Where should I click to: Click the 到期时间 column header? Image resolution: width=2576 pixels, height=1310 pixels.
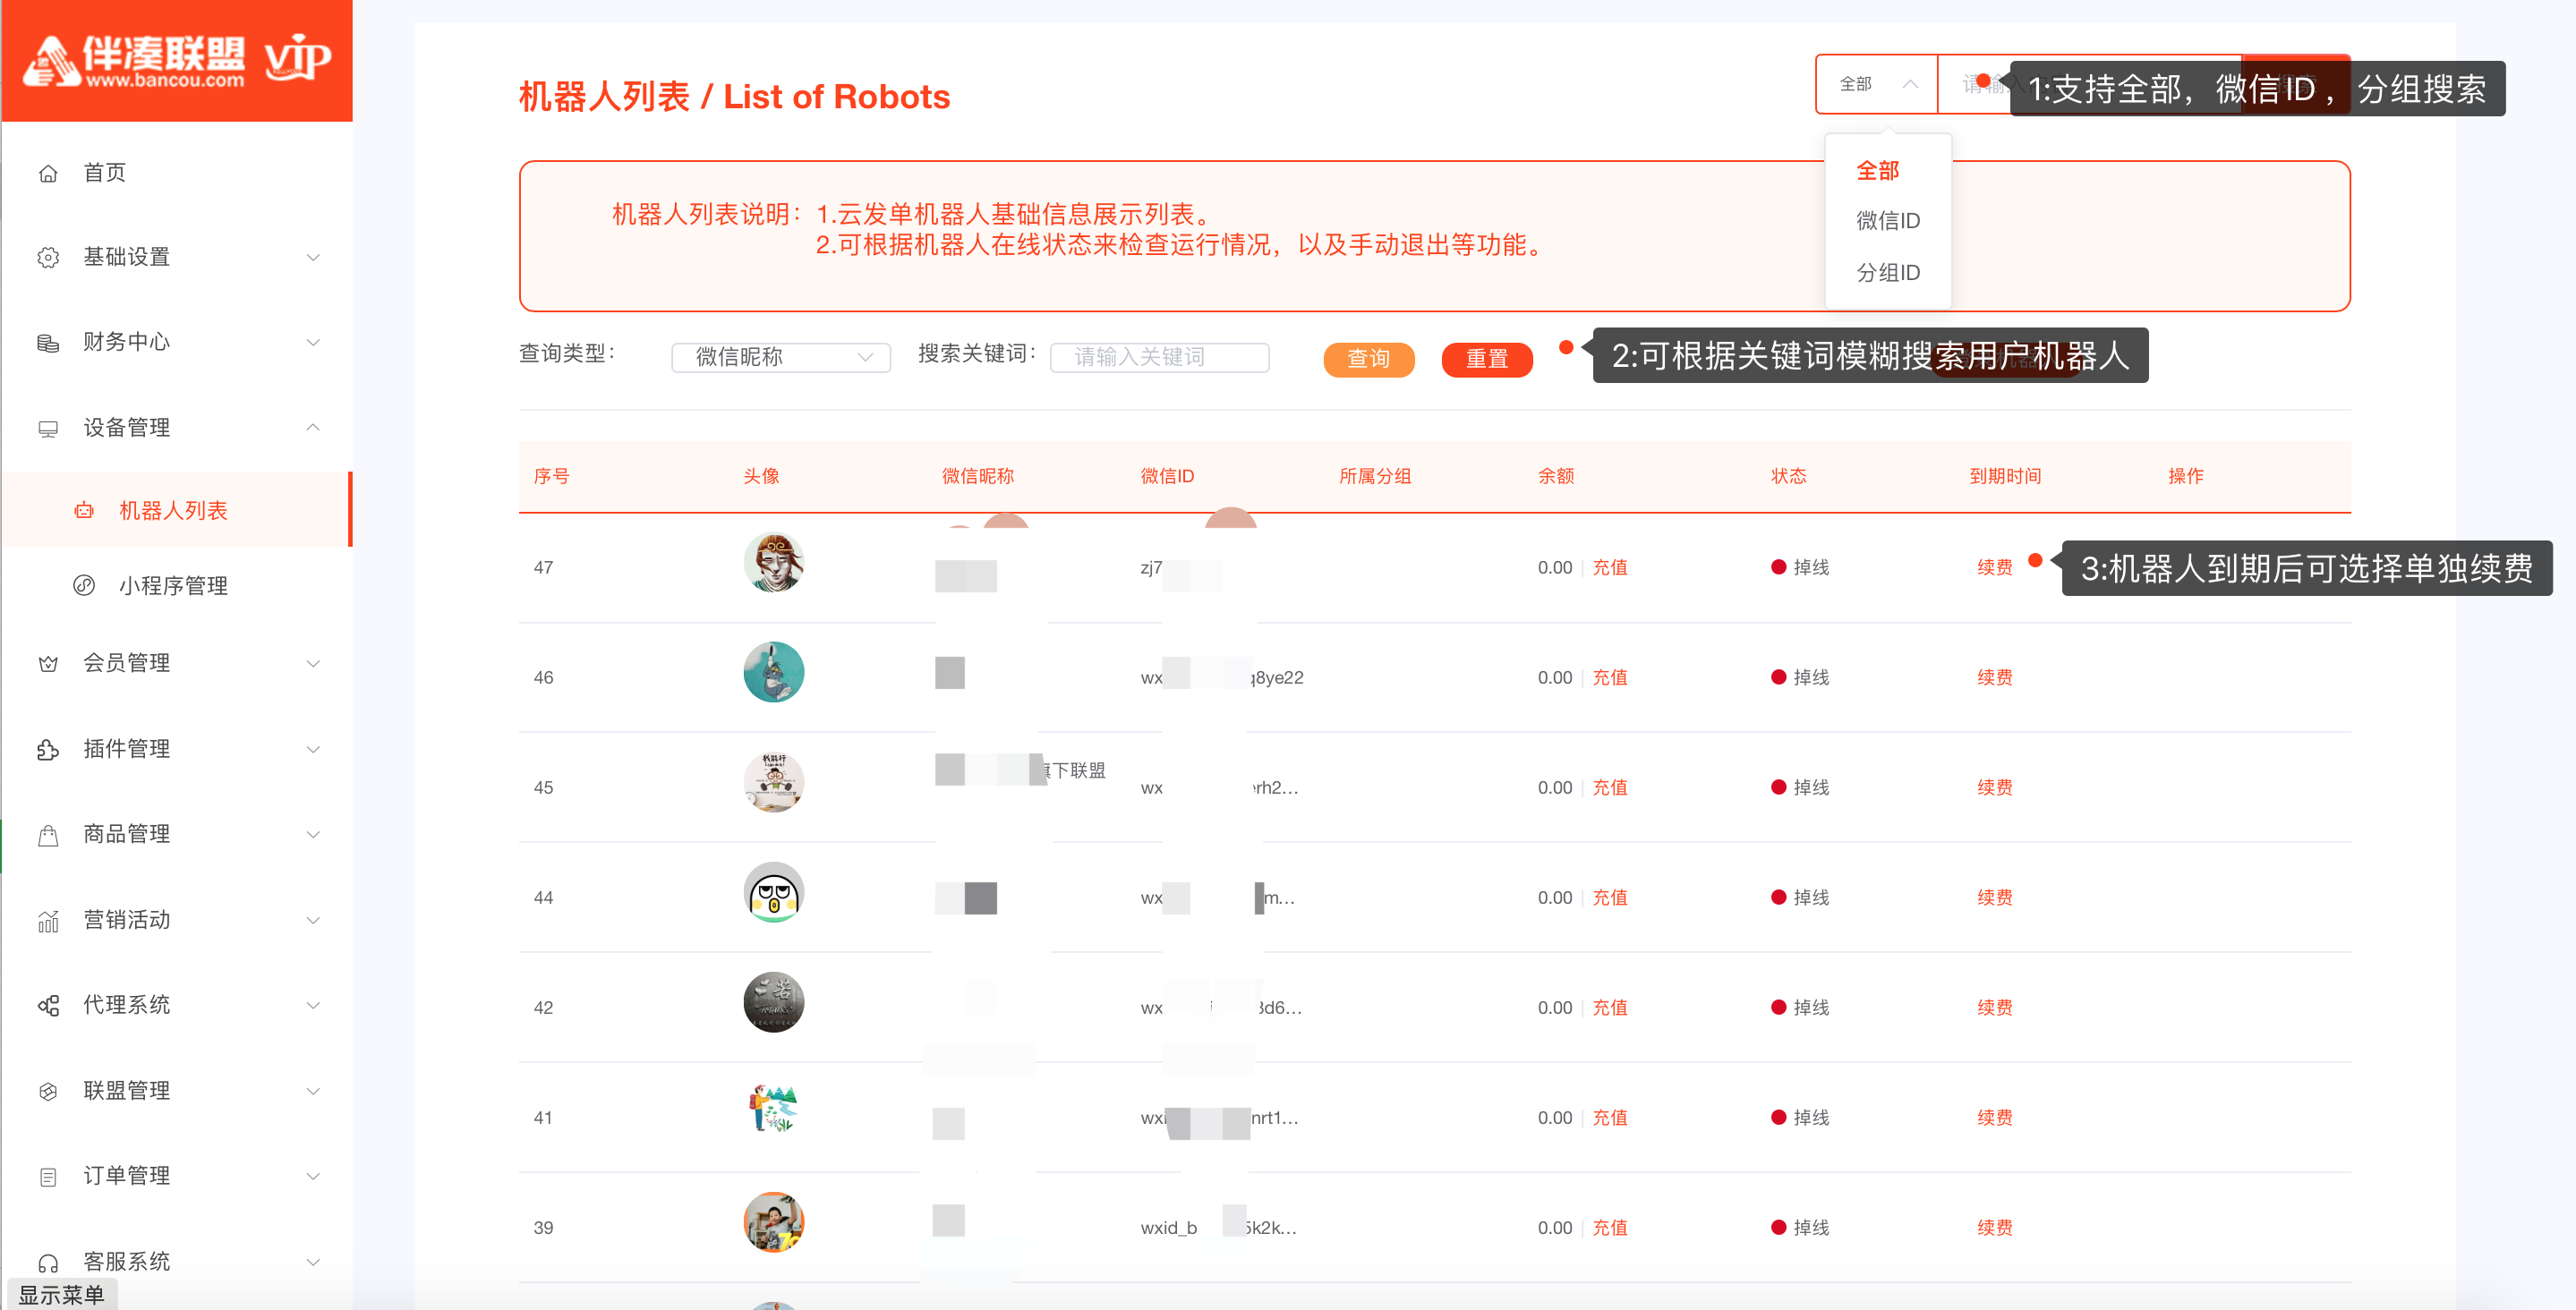[2006, 476]
